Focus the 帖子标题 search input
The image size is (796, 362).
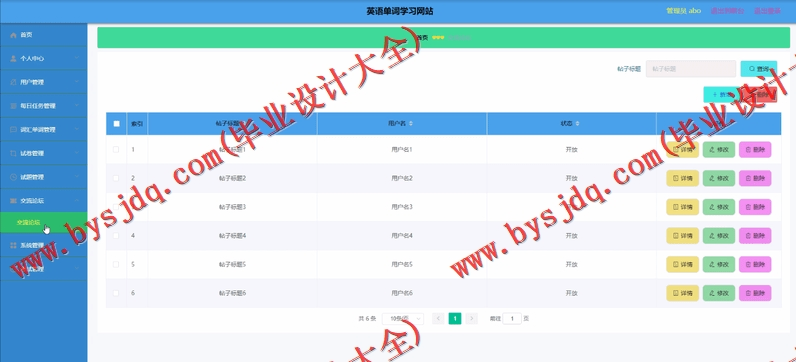pyautogui.click(x=690, y=69)
